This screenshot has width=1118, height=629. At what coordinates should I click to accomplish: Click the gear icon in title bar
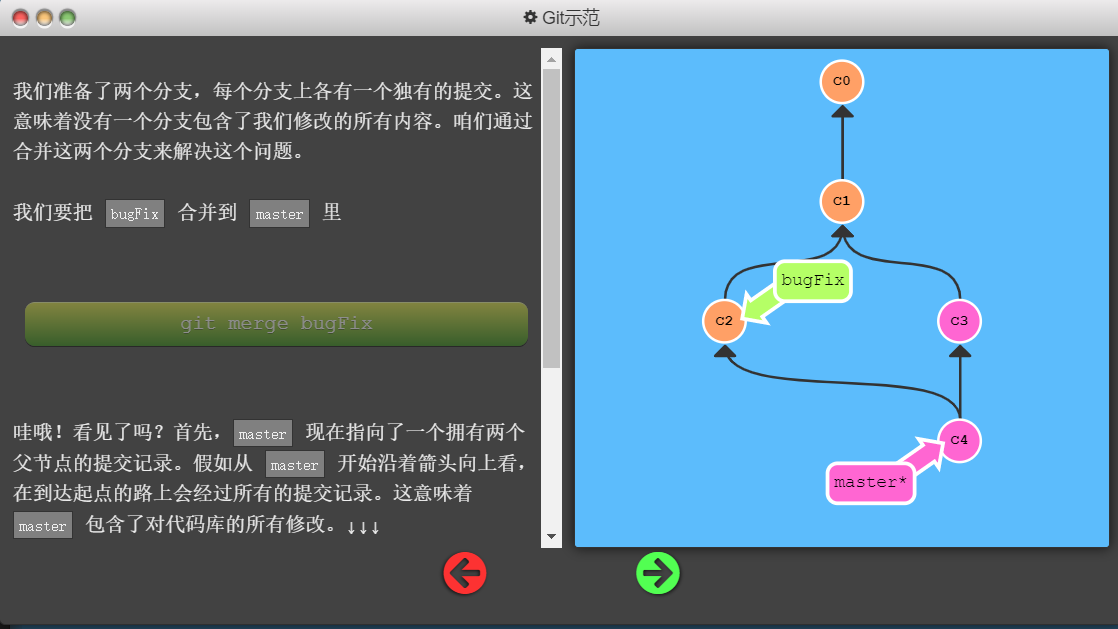[530, 17]
